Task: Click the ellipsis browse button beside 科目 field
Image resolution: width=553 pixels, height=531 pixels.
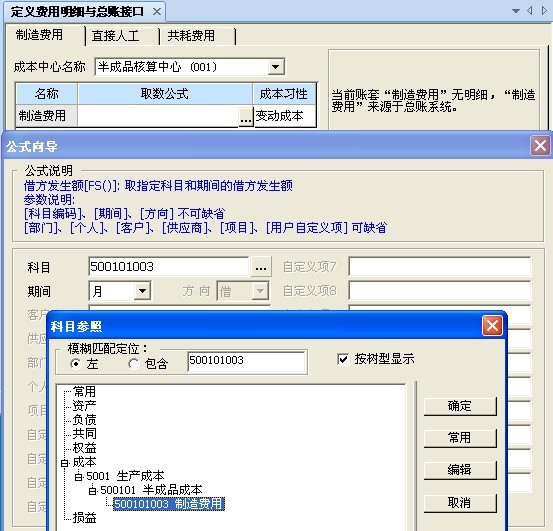Action: [261, 267]
